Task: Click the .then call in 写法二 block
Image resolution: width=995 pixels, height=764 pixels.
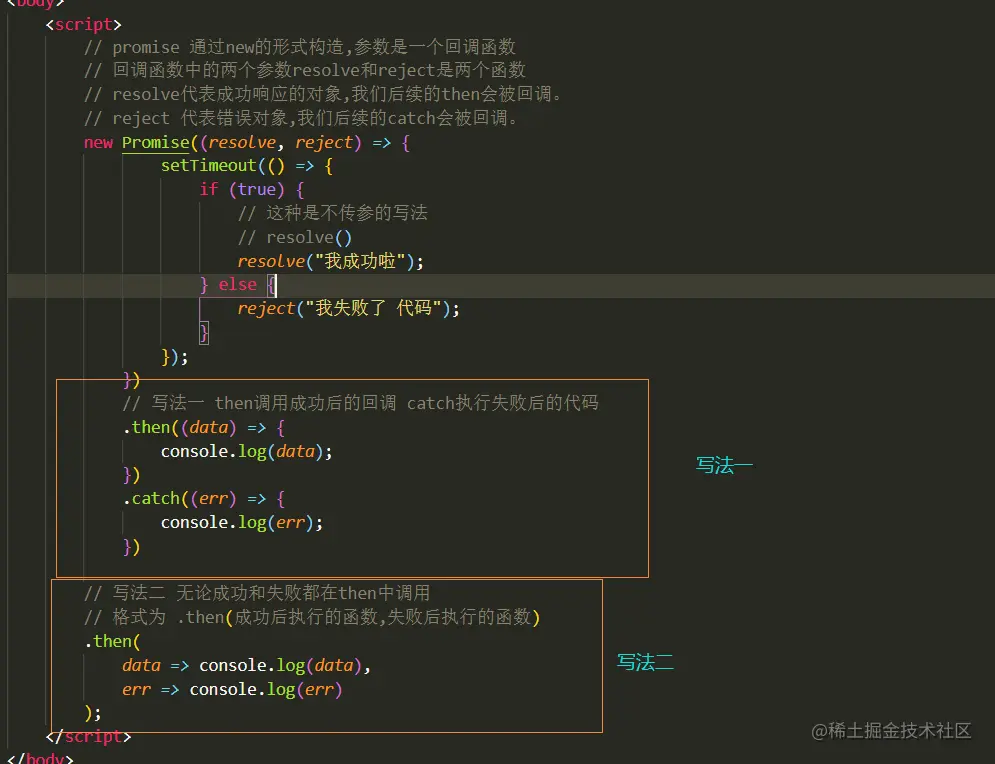Action: click(110, 641)
